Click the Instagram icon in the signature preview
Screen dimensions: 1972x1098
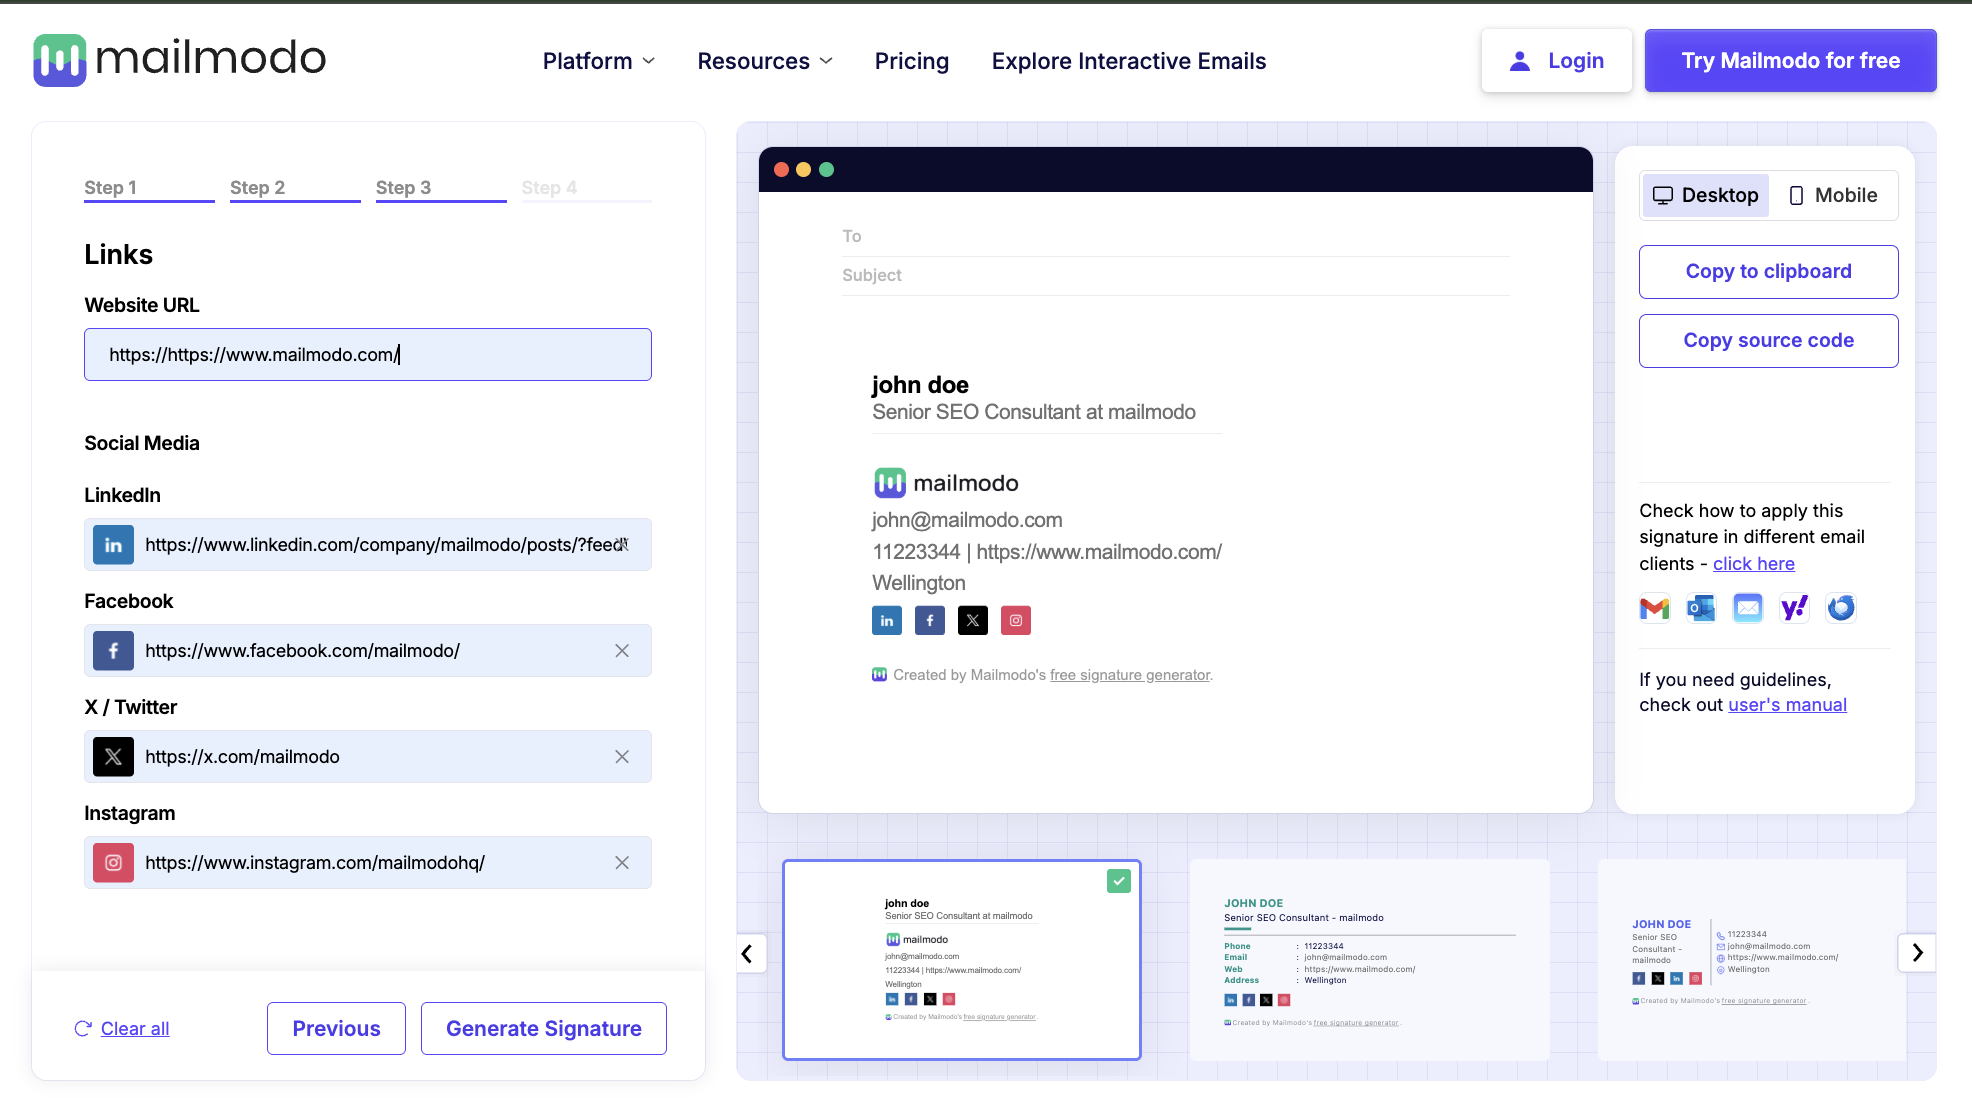point(1015,620)
